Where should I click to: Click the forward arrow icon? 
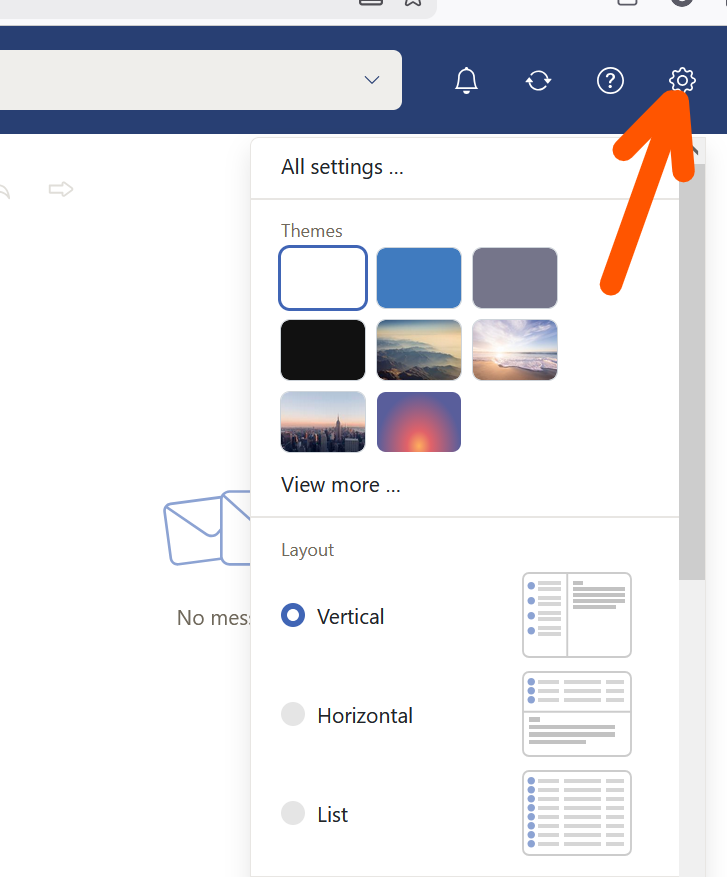point(61,189)
